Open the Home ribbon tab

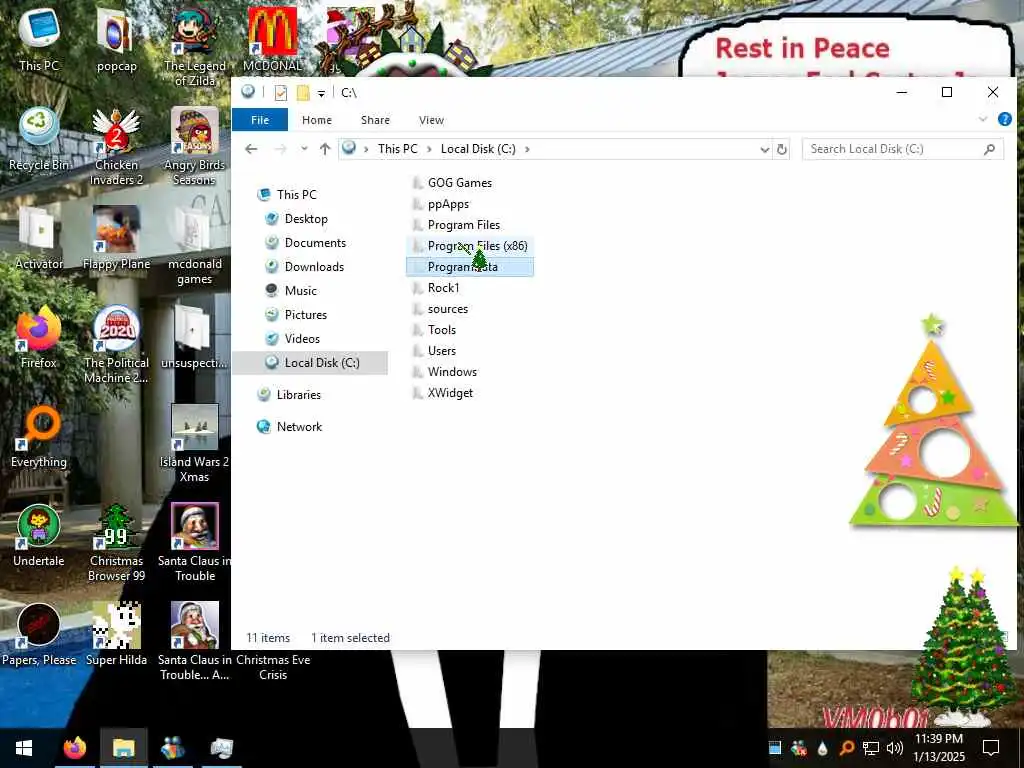tap(317, 120)
